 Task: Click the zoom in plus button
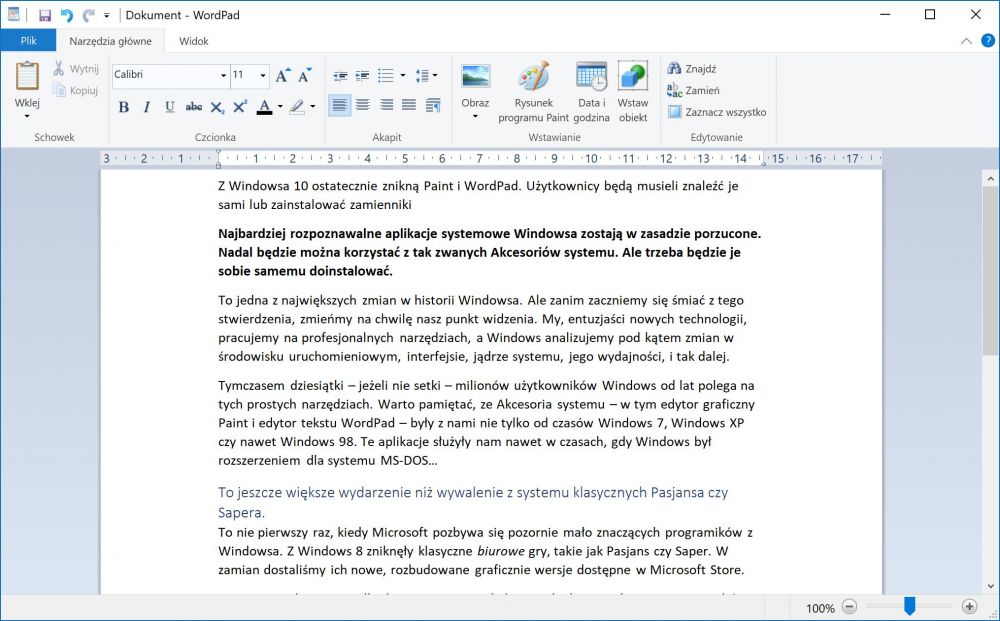click(969, 607)
